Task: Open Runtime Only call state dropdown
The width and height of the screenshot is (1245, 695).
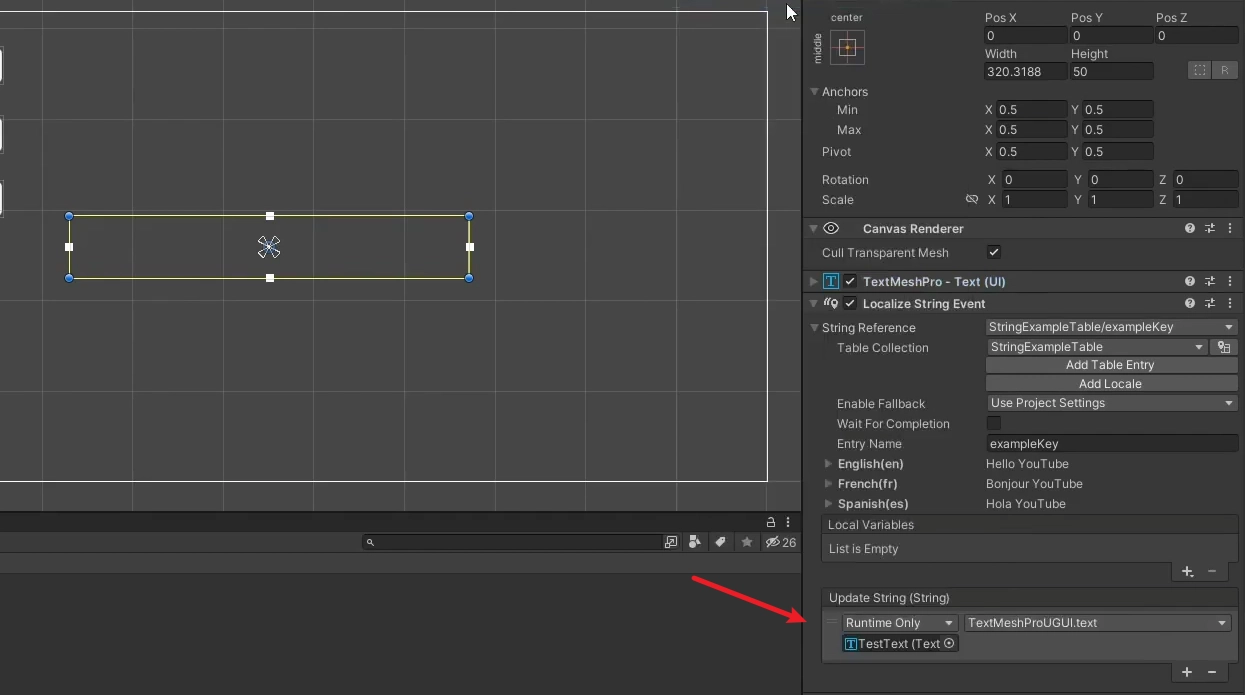Action: pyautogui.click(x=900, y=623)
